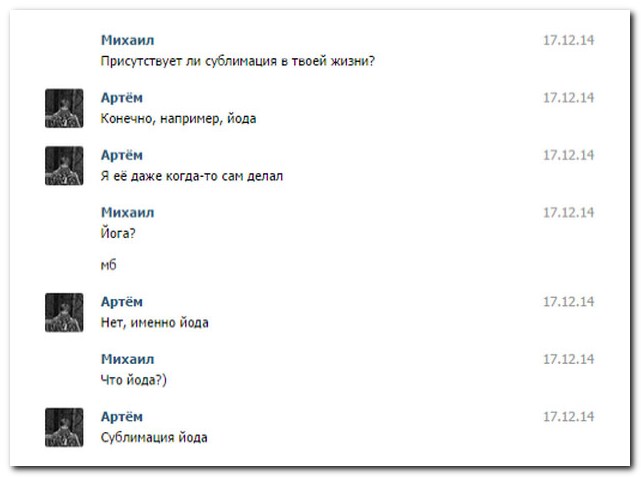Image resolution: width=641 pixels, height=477 pixels.
Task: Open Артём's name above 'Сублимация йода'
Action: point(122,416)
